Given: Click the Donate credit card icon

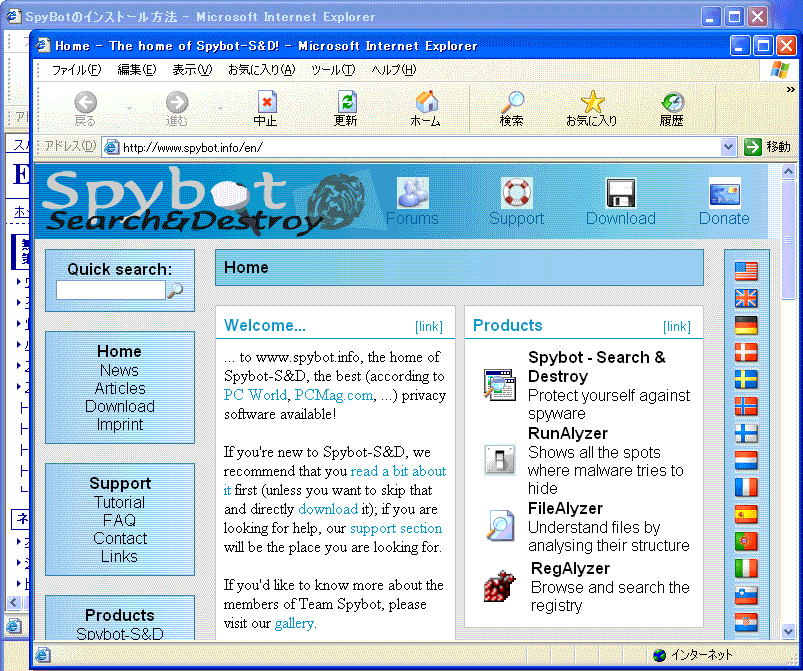Looking at the screenshot, I should click(725, 193).
